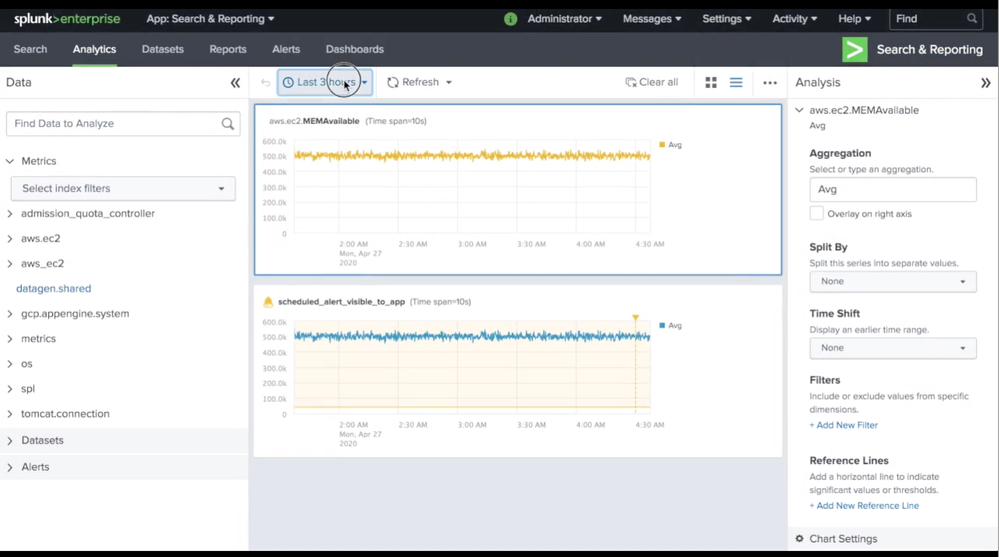Click the Chart Settings gear icon
The height and width of the screenshot is (557, 999).
[800, 539]
